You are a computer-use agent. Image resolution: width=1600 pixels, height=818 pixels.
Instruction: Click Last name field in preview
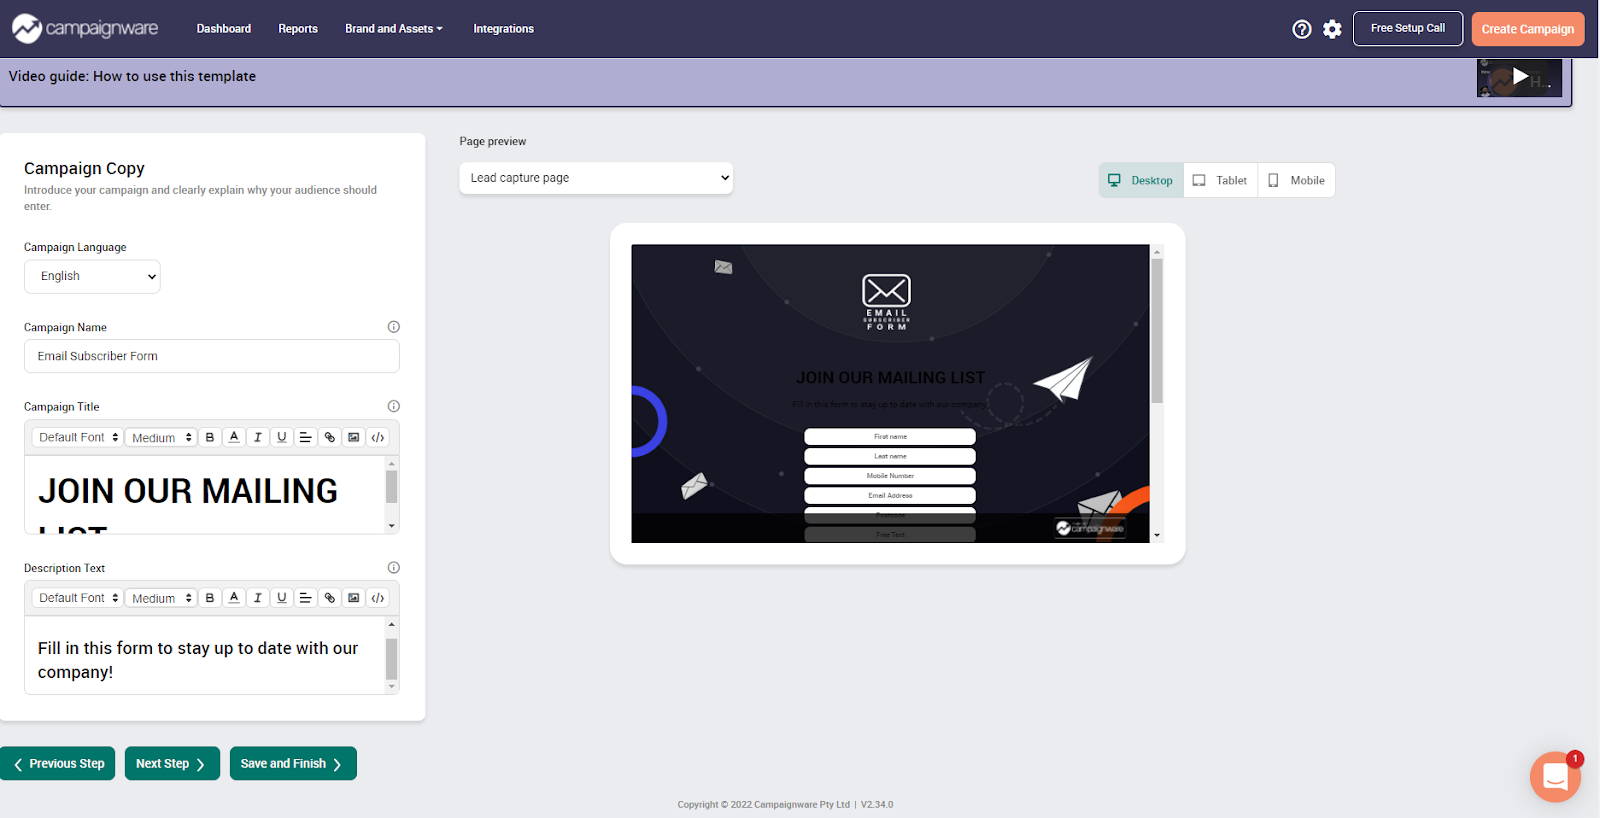coord(890,456)
